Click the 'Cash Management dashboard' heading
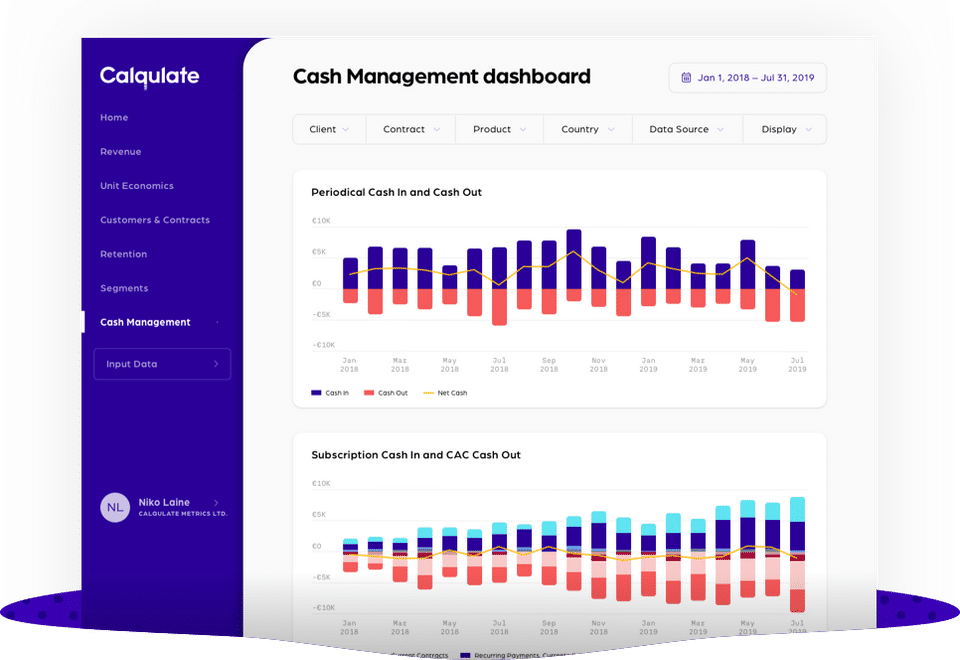Screen dimensions: 960x660 point(442,77)
